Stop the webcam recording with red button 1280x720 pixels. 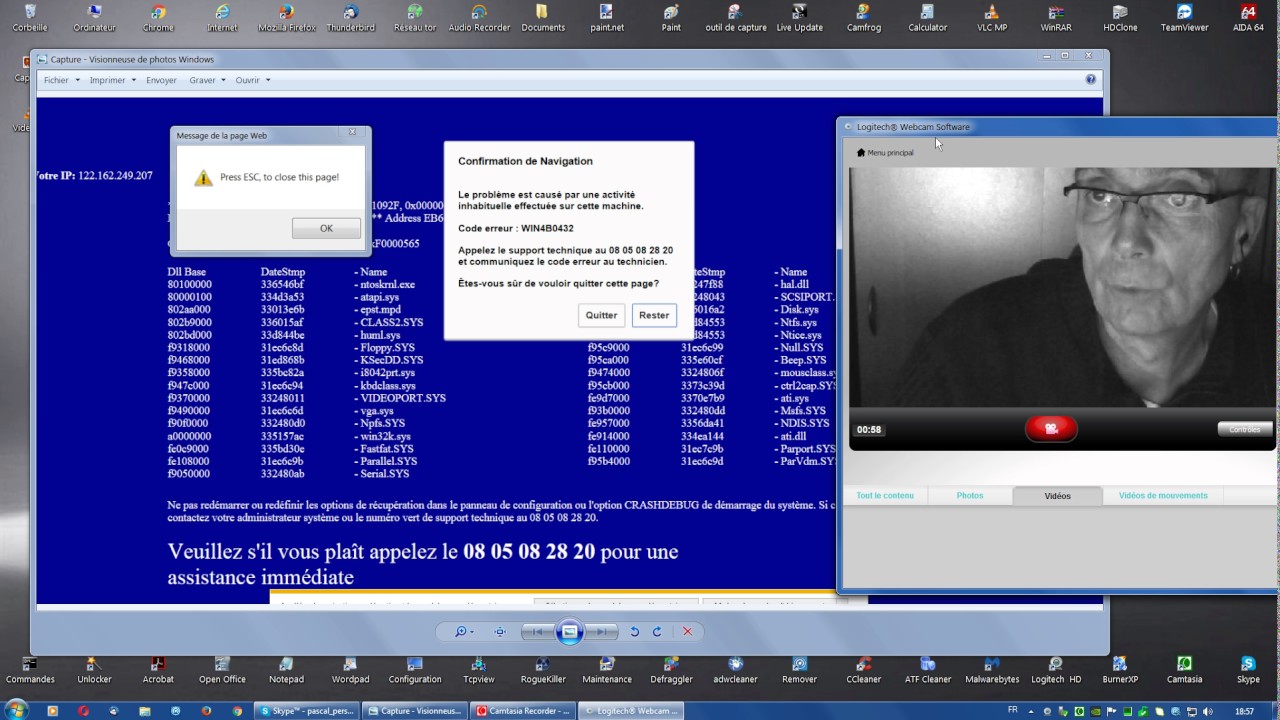(x=1051, y=428)
